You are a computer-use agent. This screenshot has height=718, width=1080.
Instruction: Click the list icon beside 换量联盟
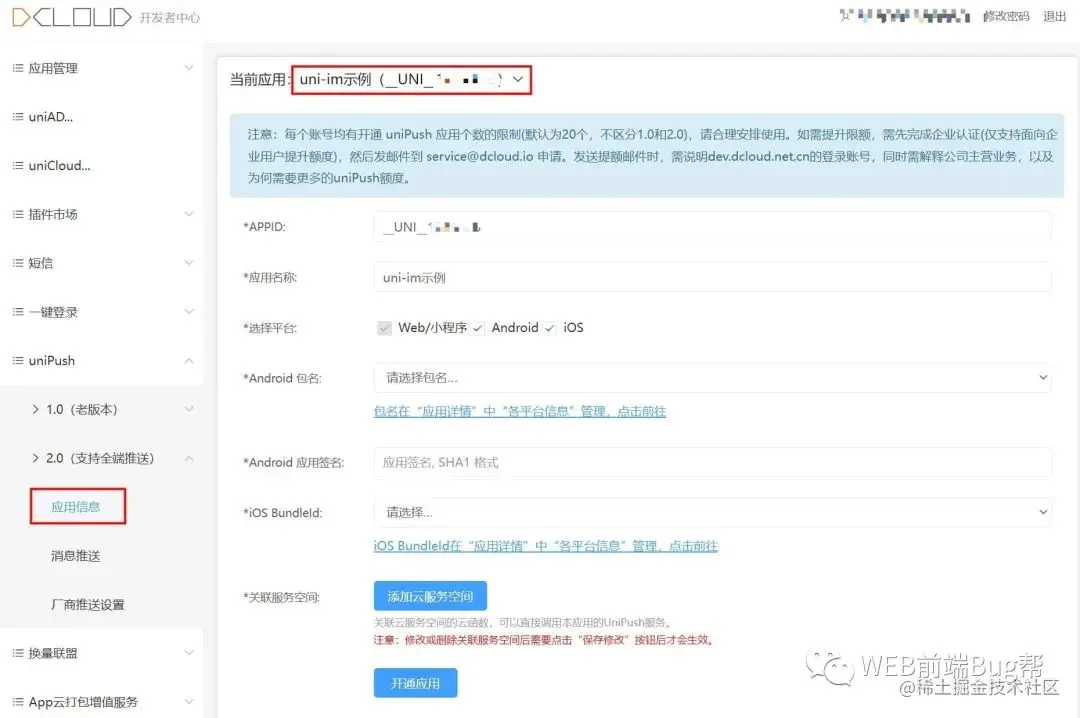tap(18, 653)
